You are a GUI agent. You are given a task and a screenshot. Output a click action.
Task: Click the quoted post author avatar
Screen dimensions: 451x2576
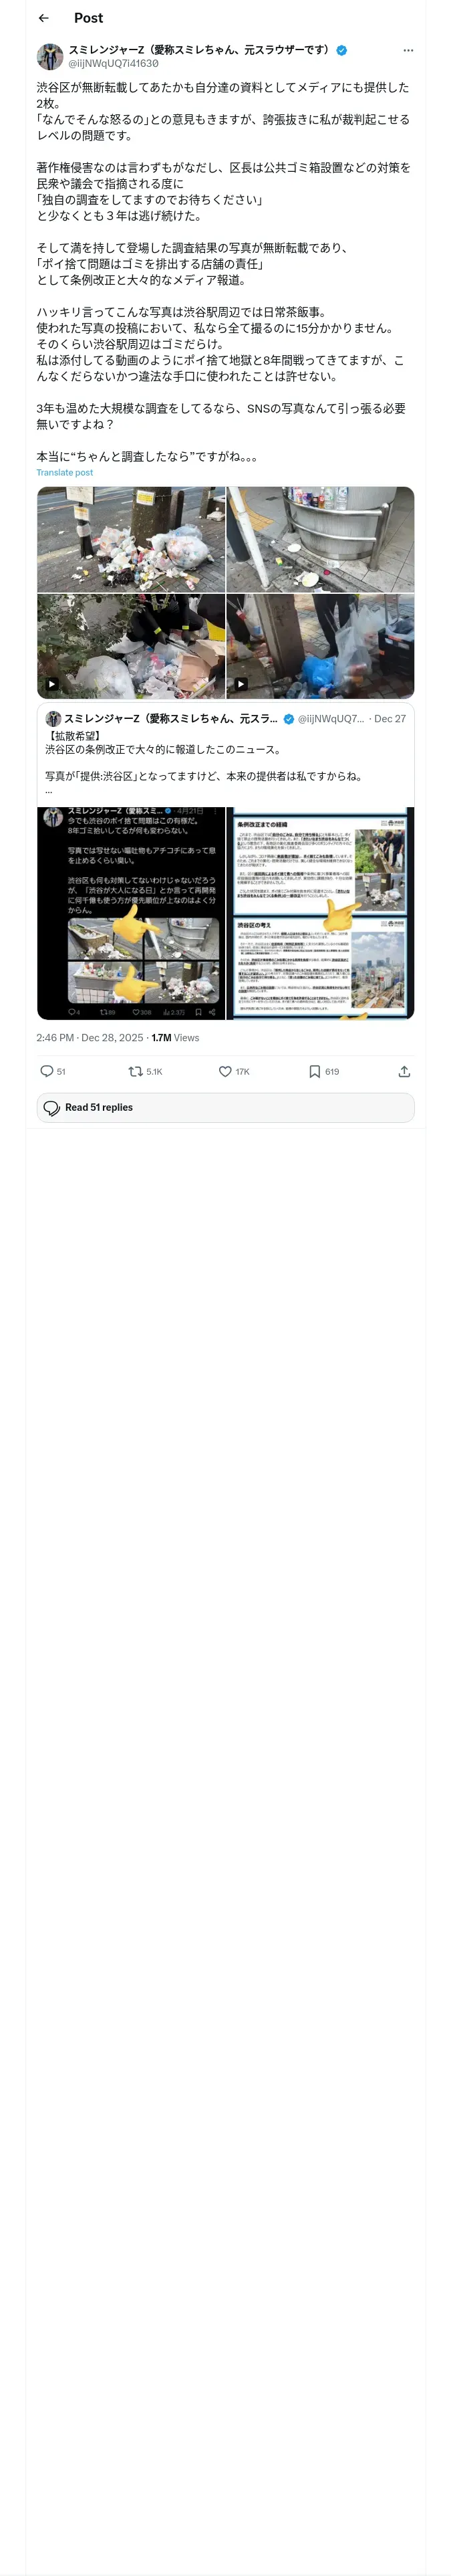(53, 719)
